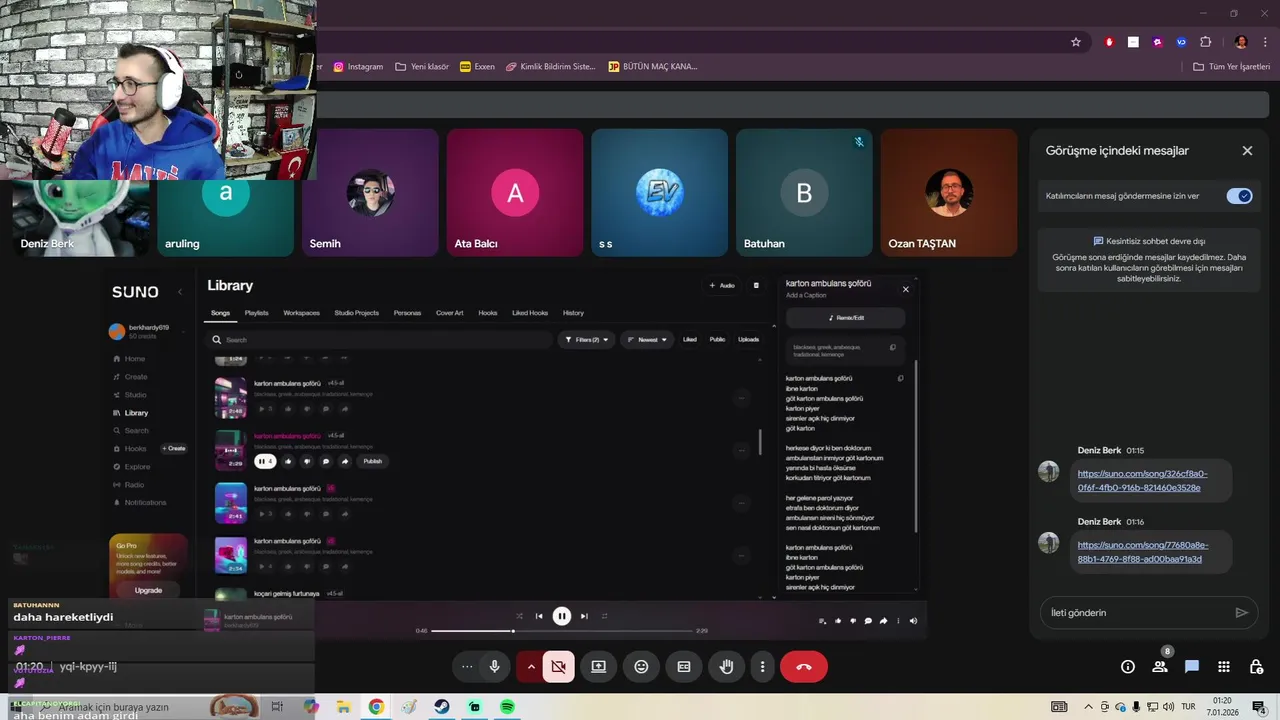Click the trash icon beside Audio button
1280x720 pixels.
(x=756, y=286)
